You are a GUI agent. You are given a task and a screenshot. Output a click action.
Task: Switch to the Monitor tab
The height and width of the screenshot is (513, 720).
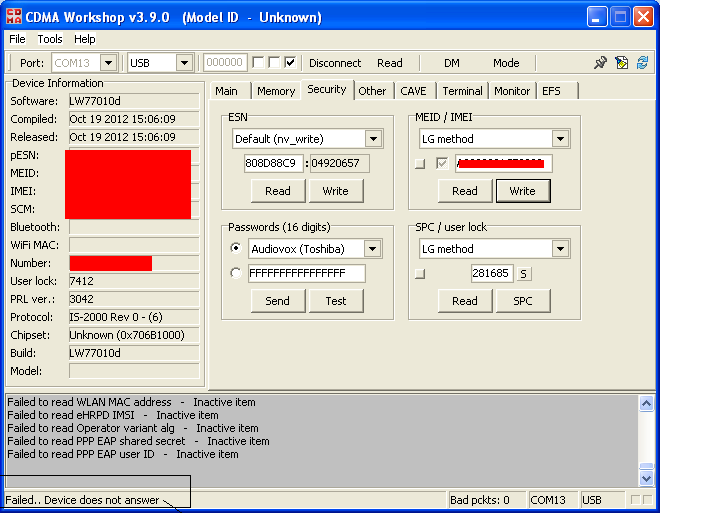[512, 91]
